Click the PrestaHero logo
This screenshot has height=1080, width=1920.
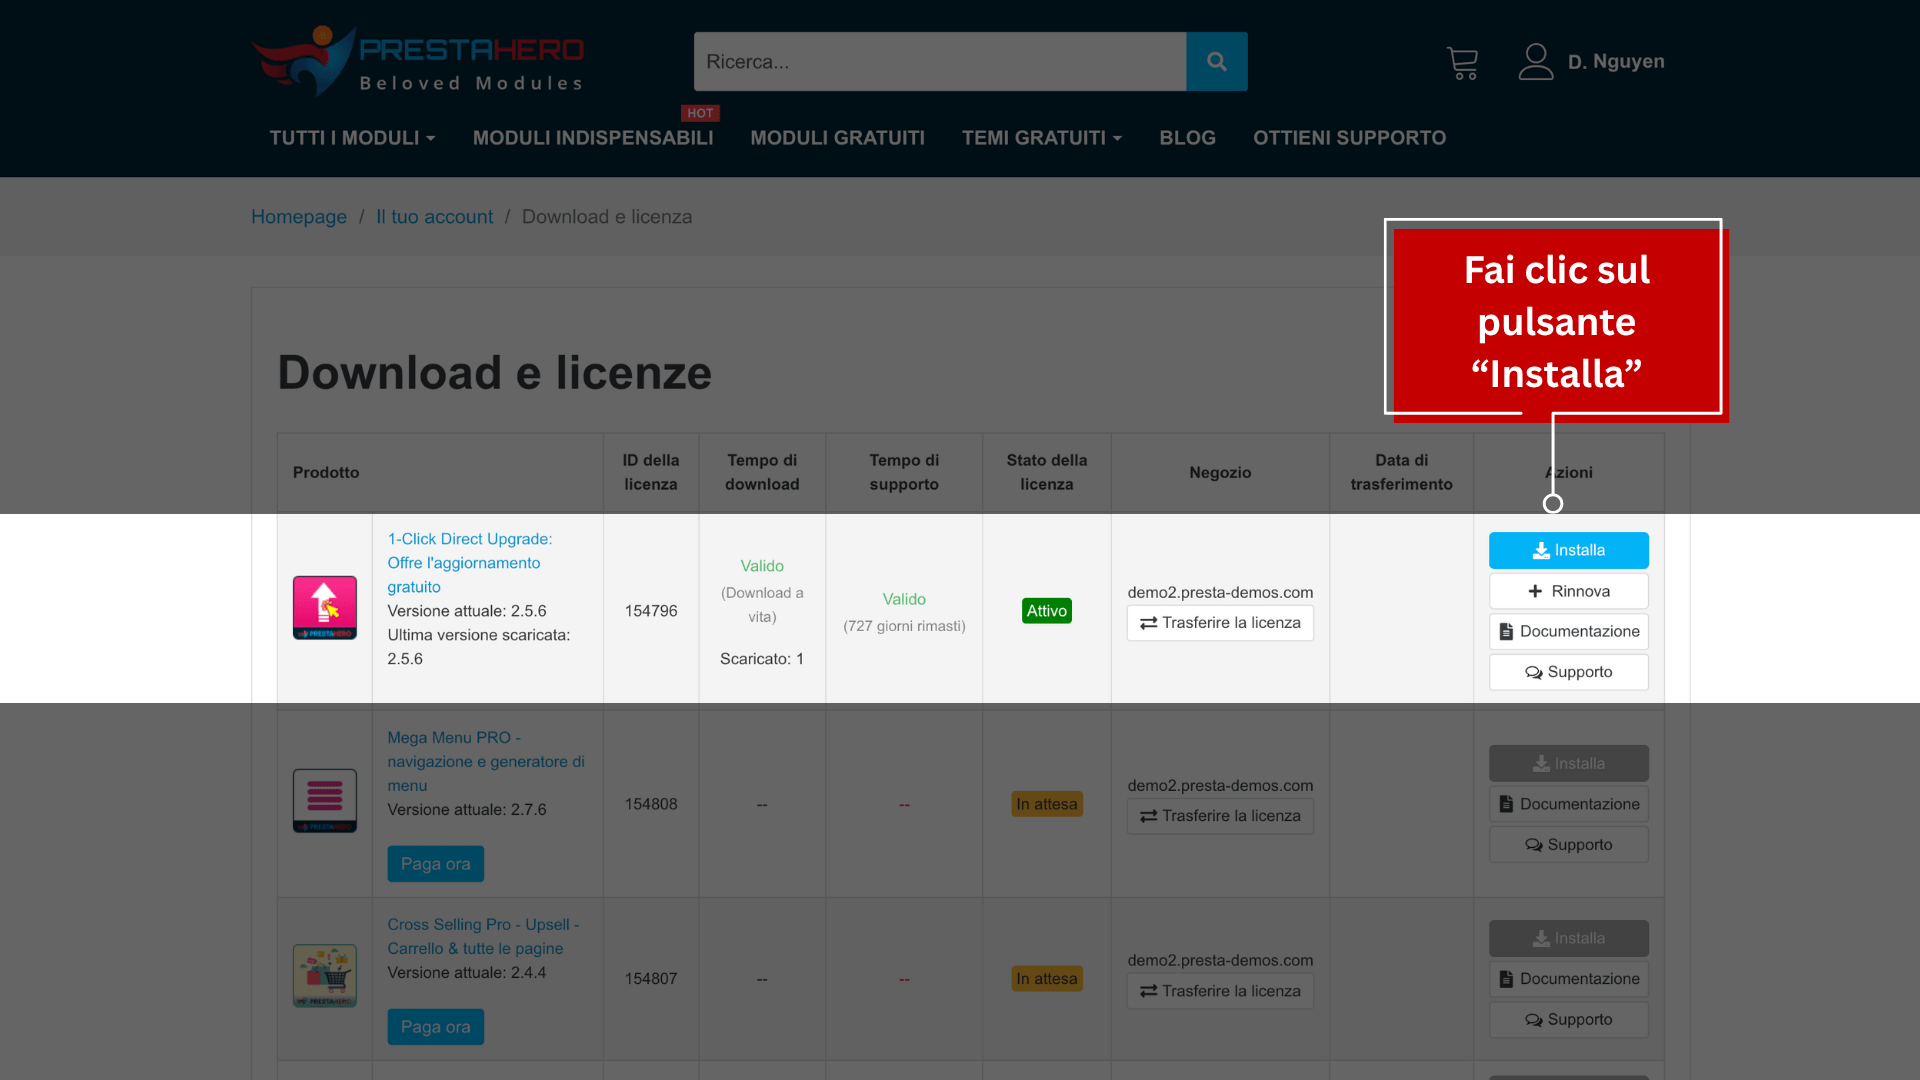click(418, 62)
